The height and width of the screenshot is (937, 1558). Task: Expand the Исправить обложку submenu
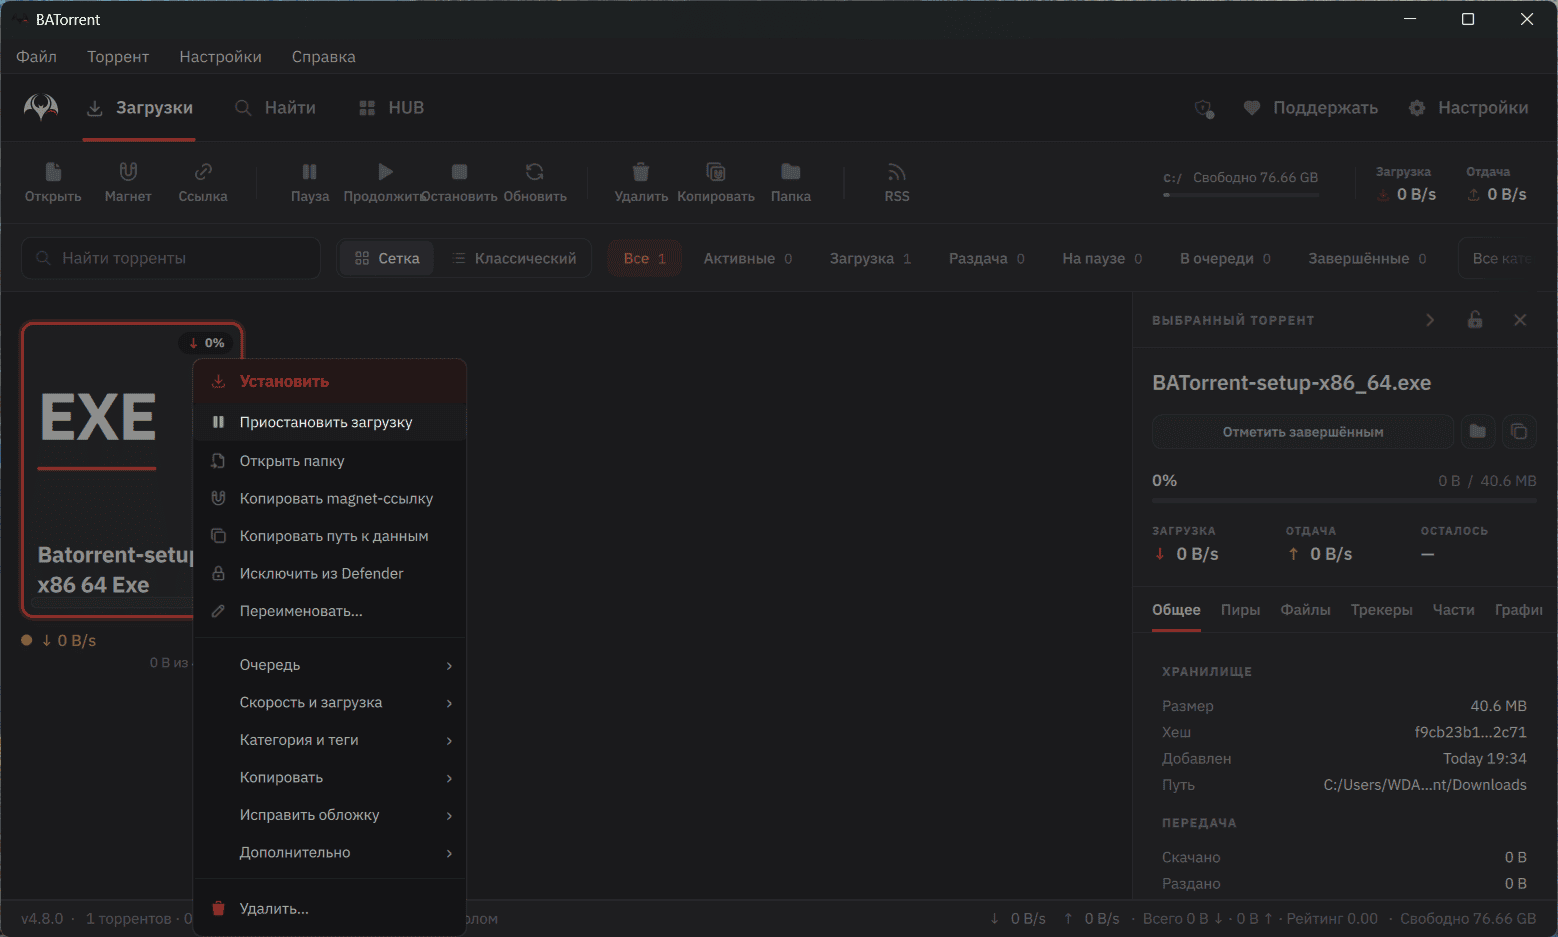click(x=330, y=815)
